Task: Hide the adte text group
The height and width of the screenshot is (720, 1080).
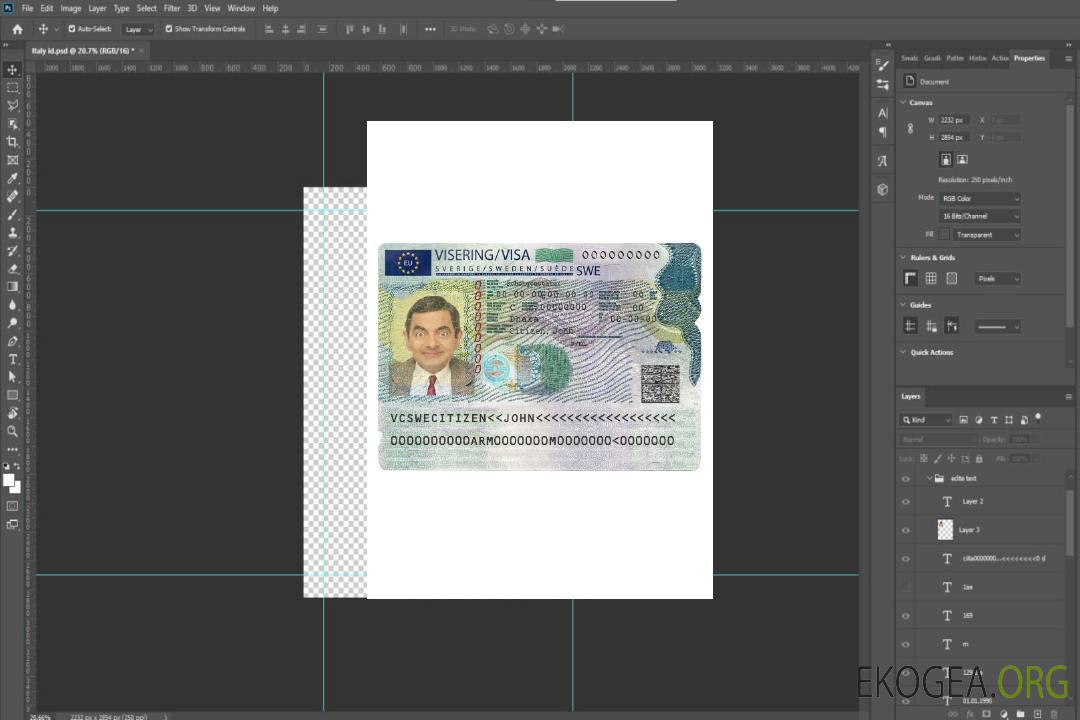Action: pos(906,478)
